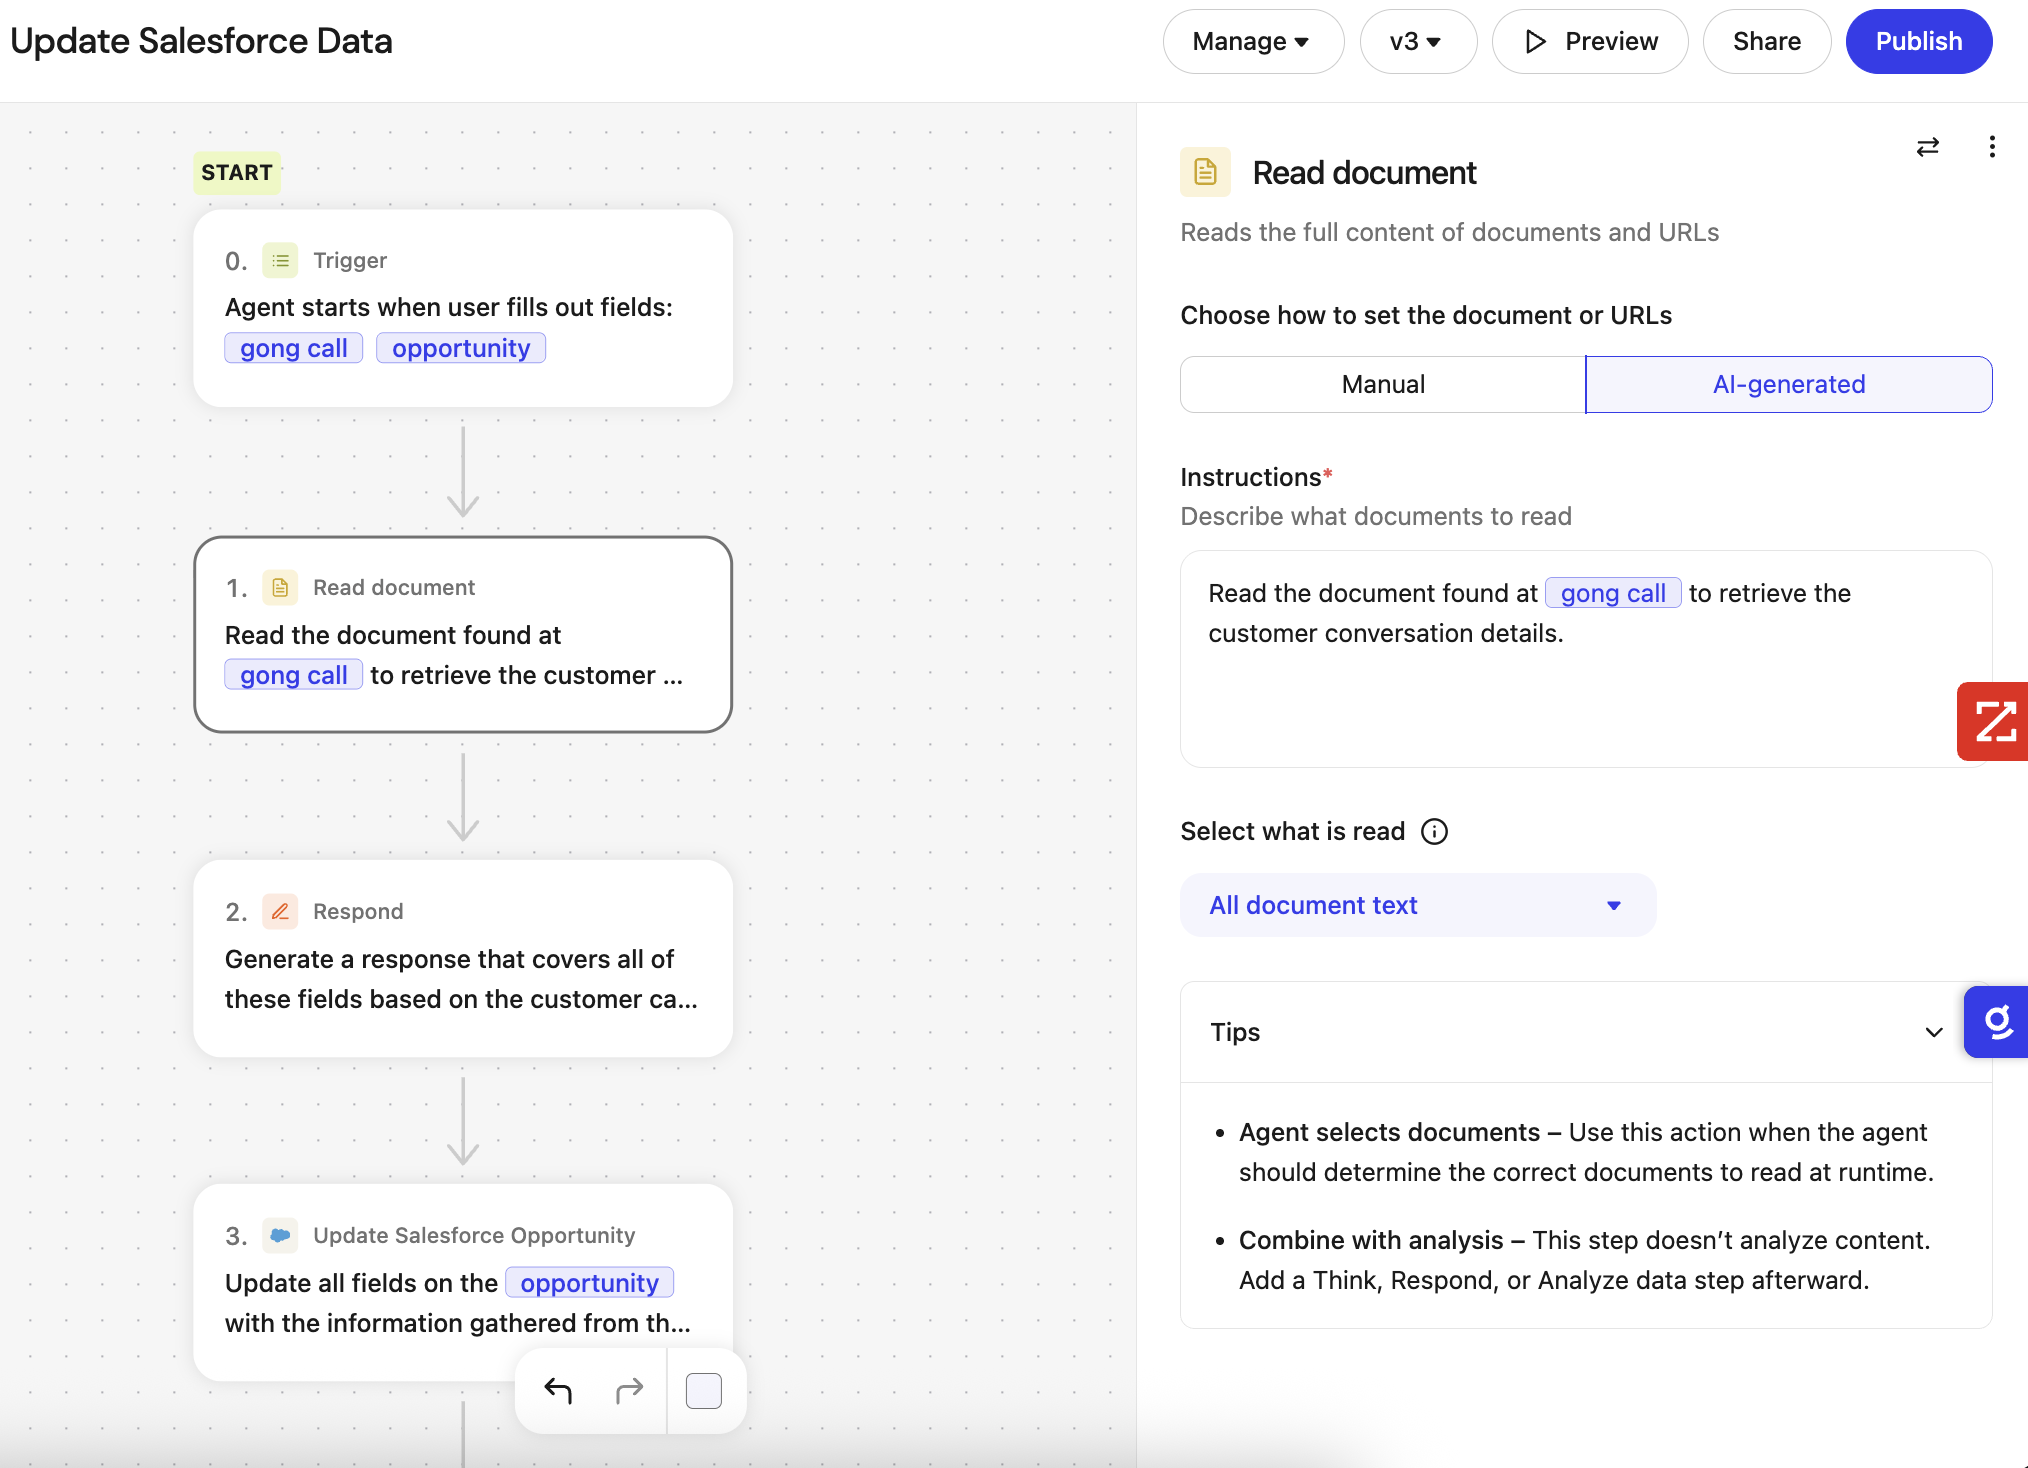Click the opportunity tag in Trigger step
The width and height of the screenshot is (2028, 1468).
pos(461,348)
